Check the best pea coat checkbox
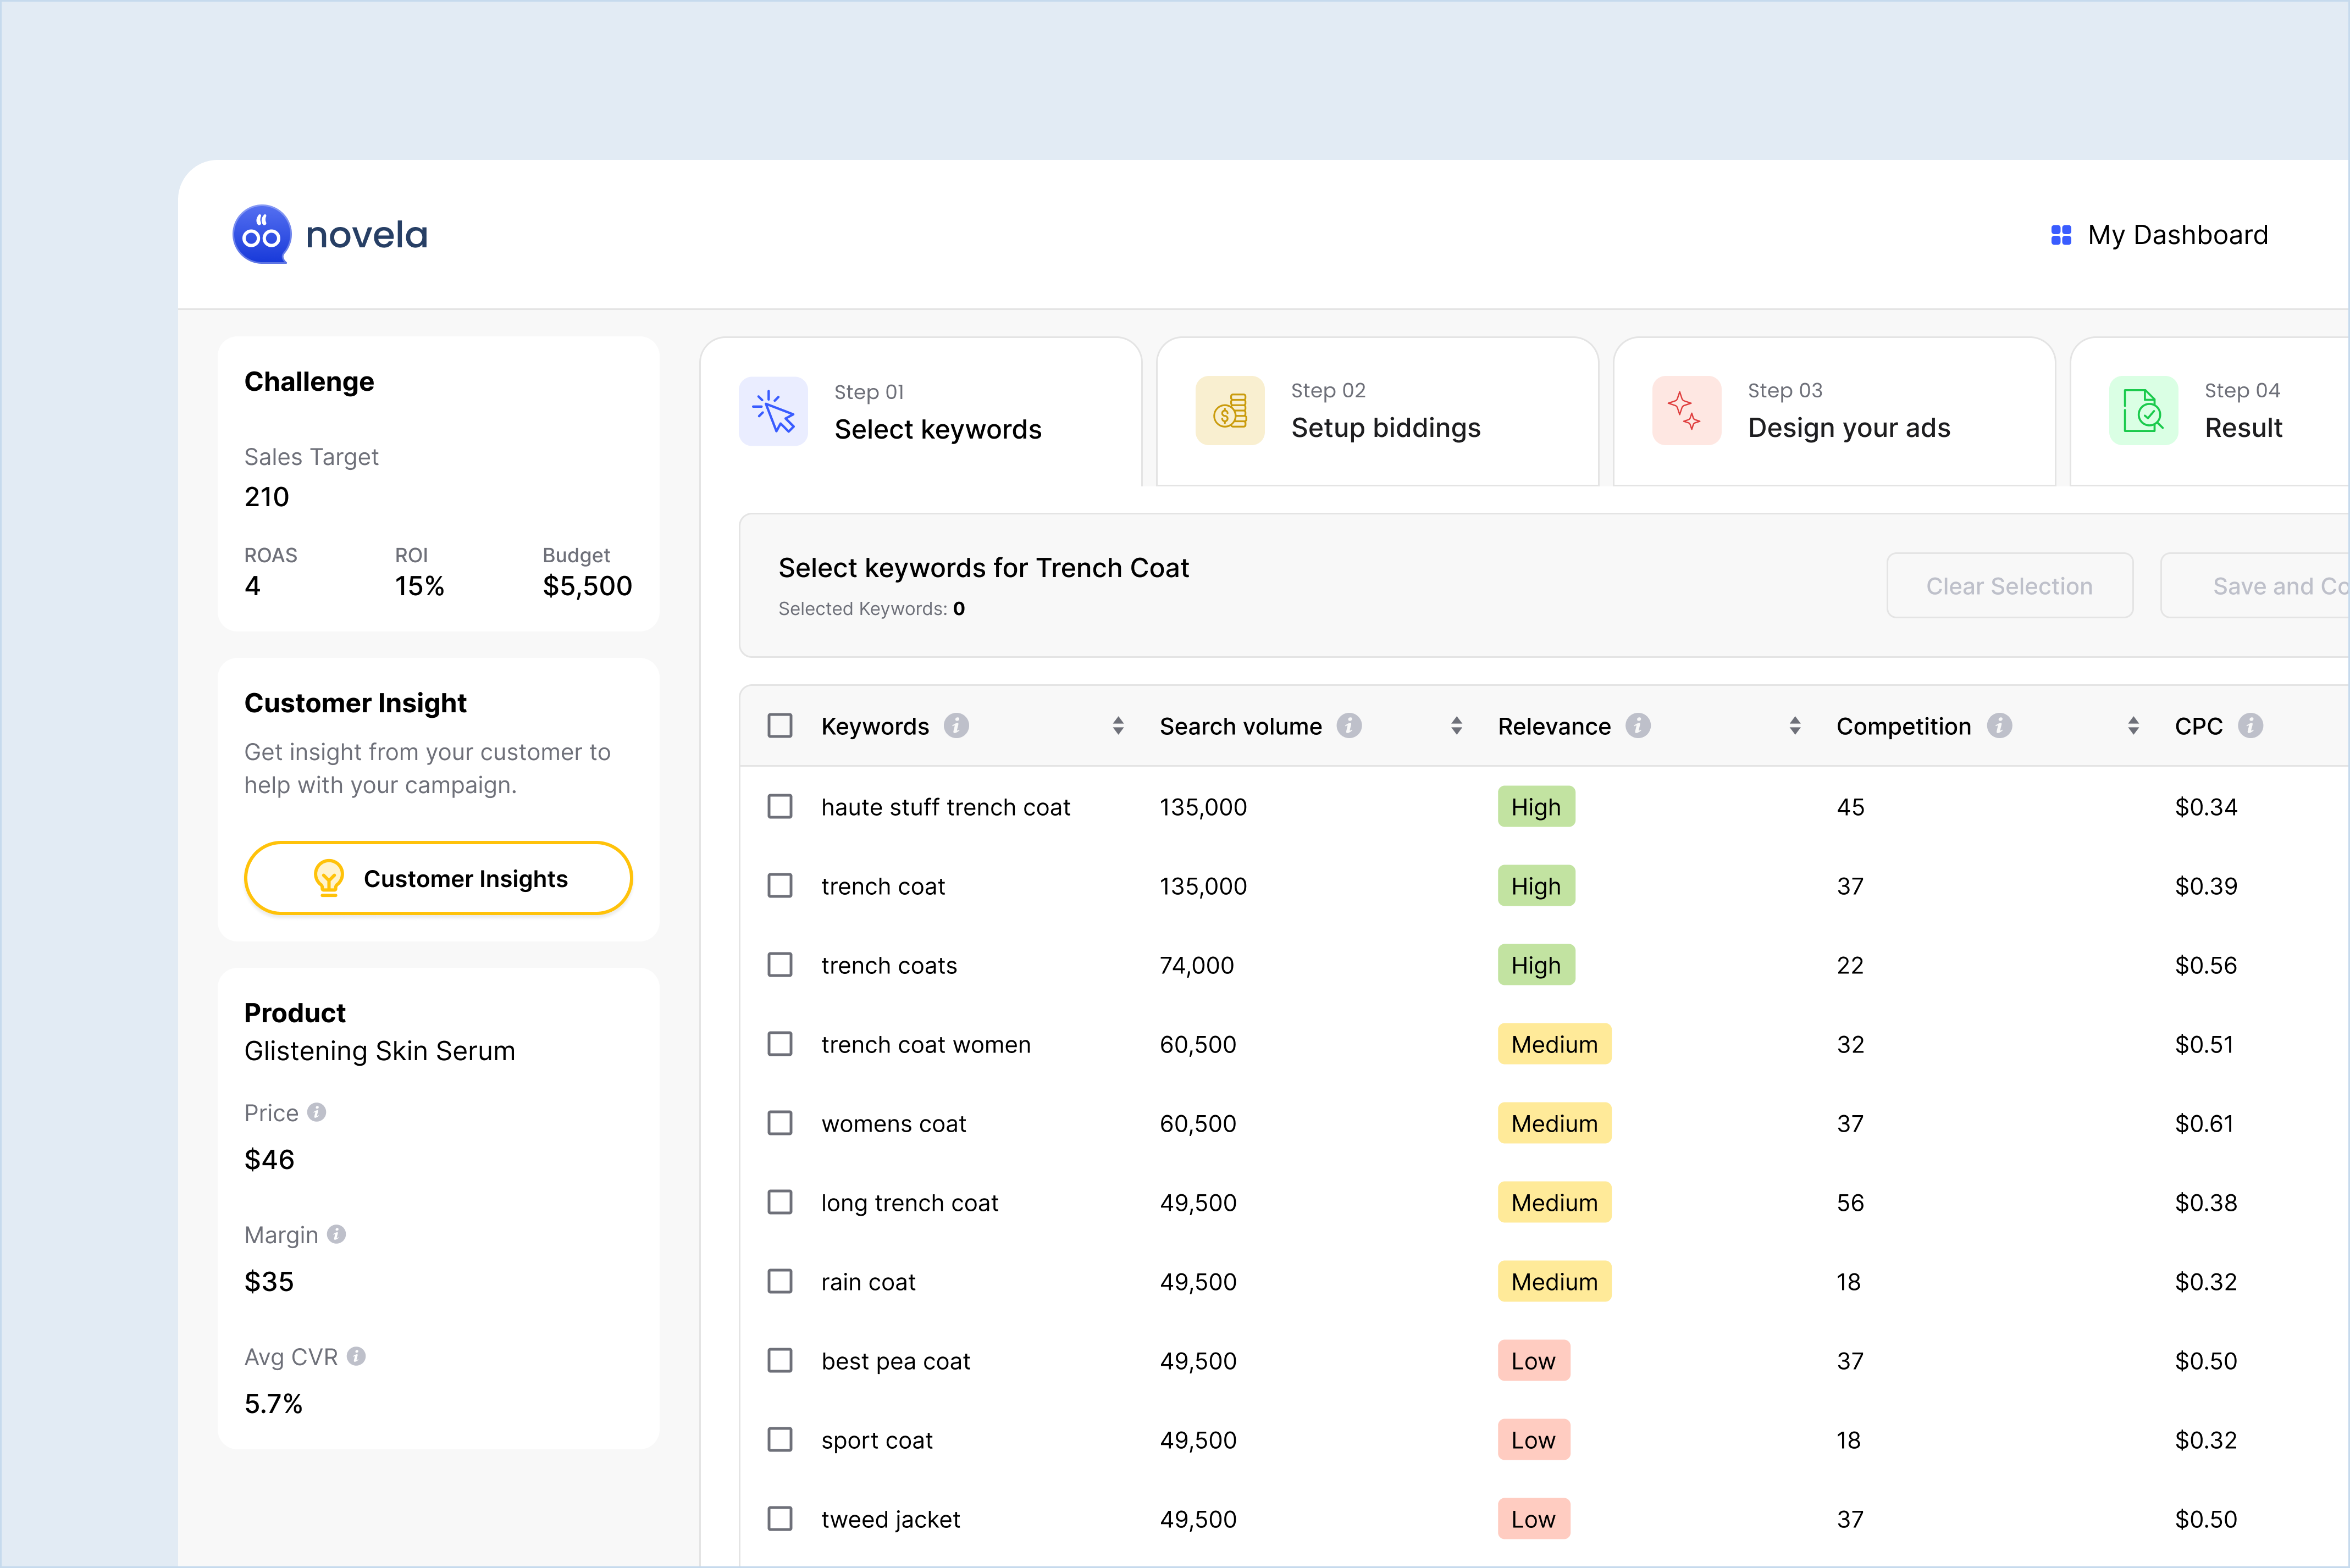The height and width of the screenshot is (1568, 2350). click(780, 1360)
